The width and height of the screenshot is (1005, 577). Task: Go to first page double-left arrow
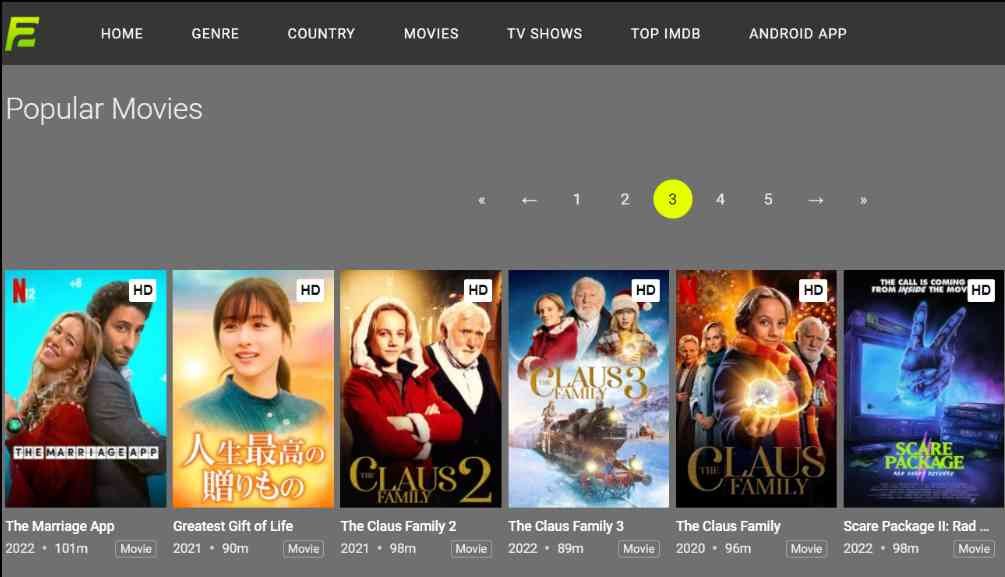pos(482,200)
